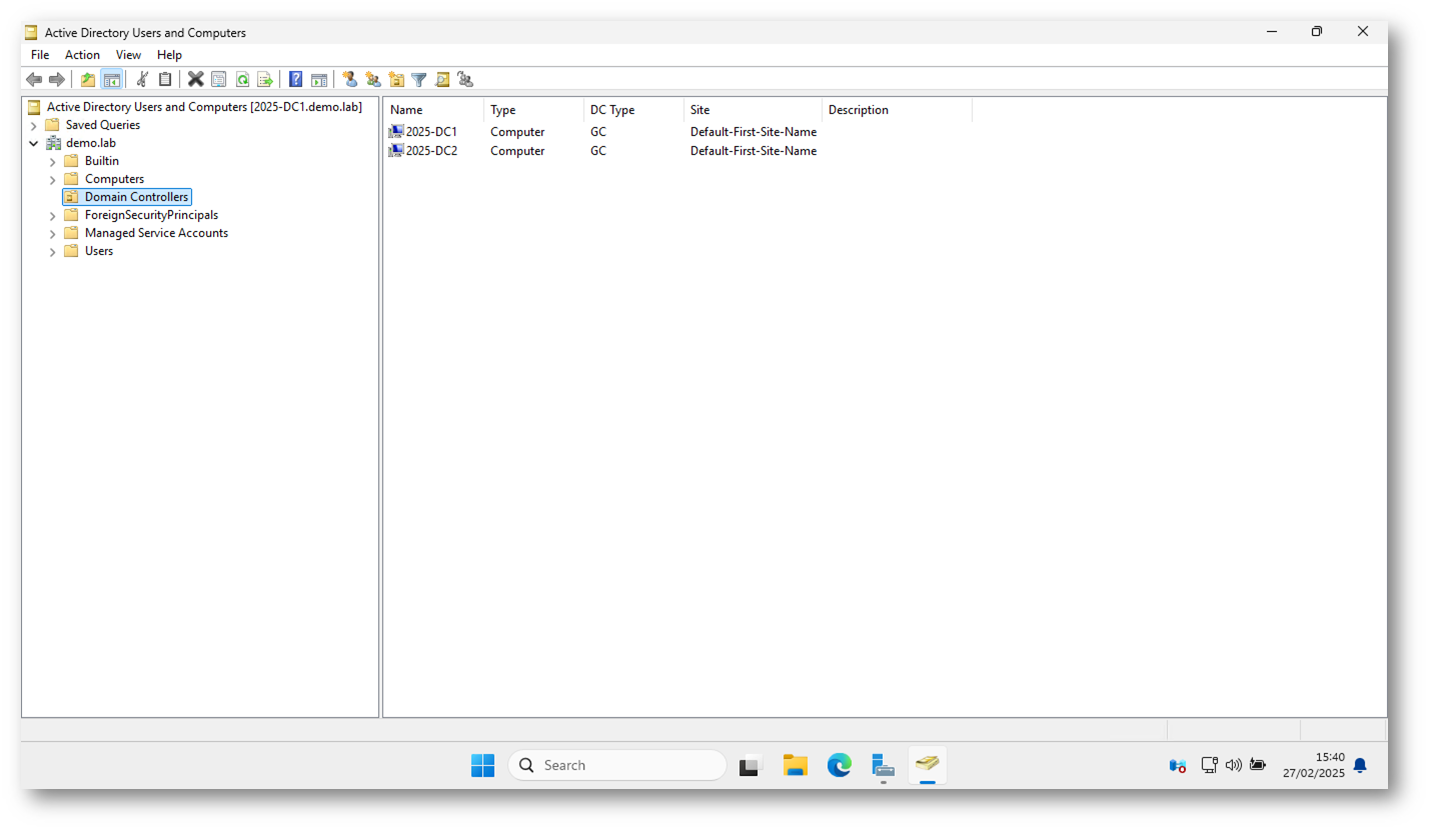Open notifications via the bell icon
Viewport: 1430px width, 831px height.
tap(1359, 765)
